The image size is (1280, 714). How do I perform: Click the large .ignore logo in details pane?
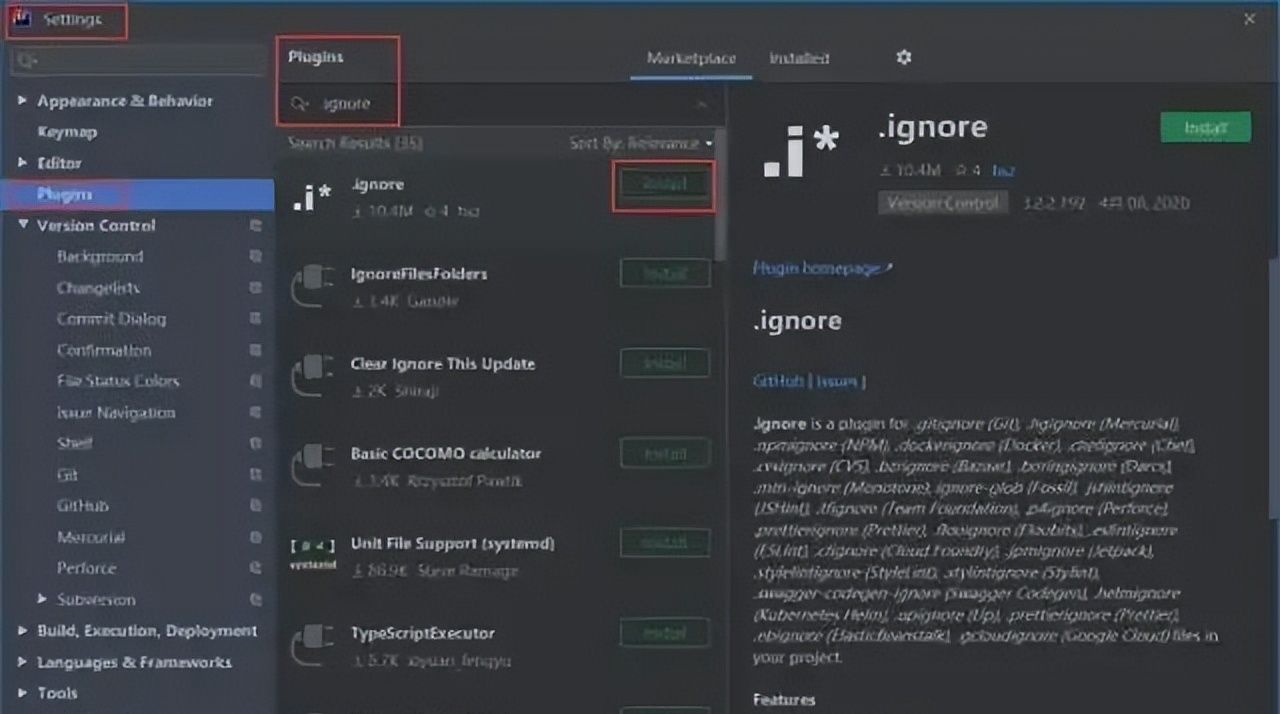[x=801, y=153]
